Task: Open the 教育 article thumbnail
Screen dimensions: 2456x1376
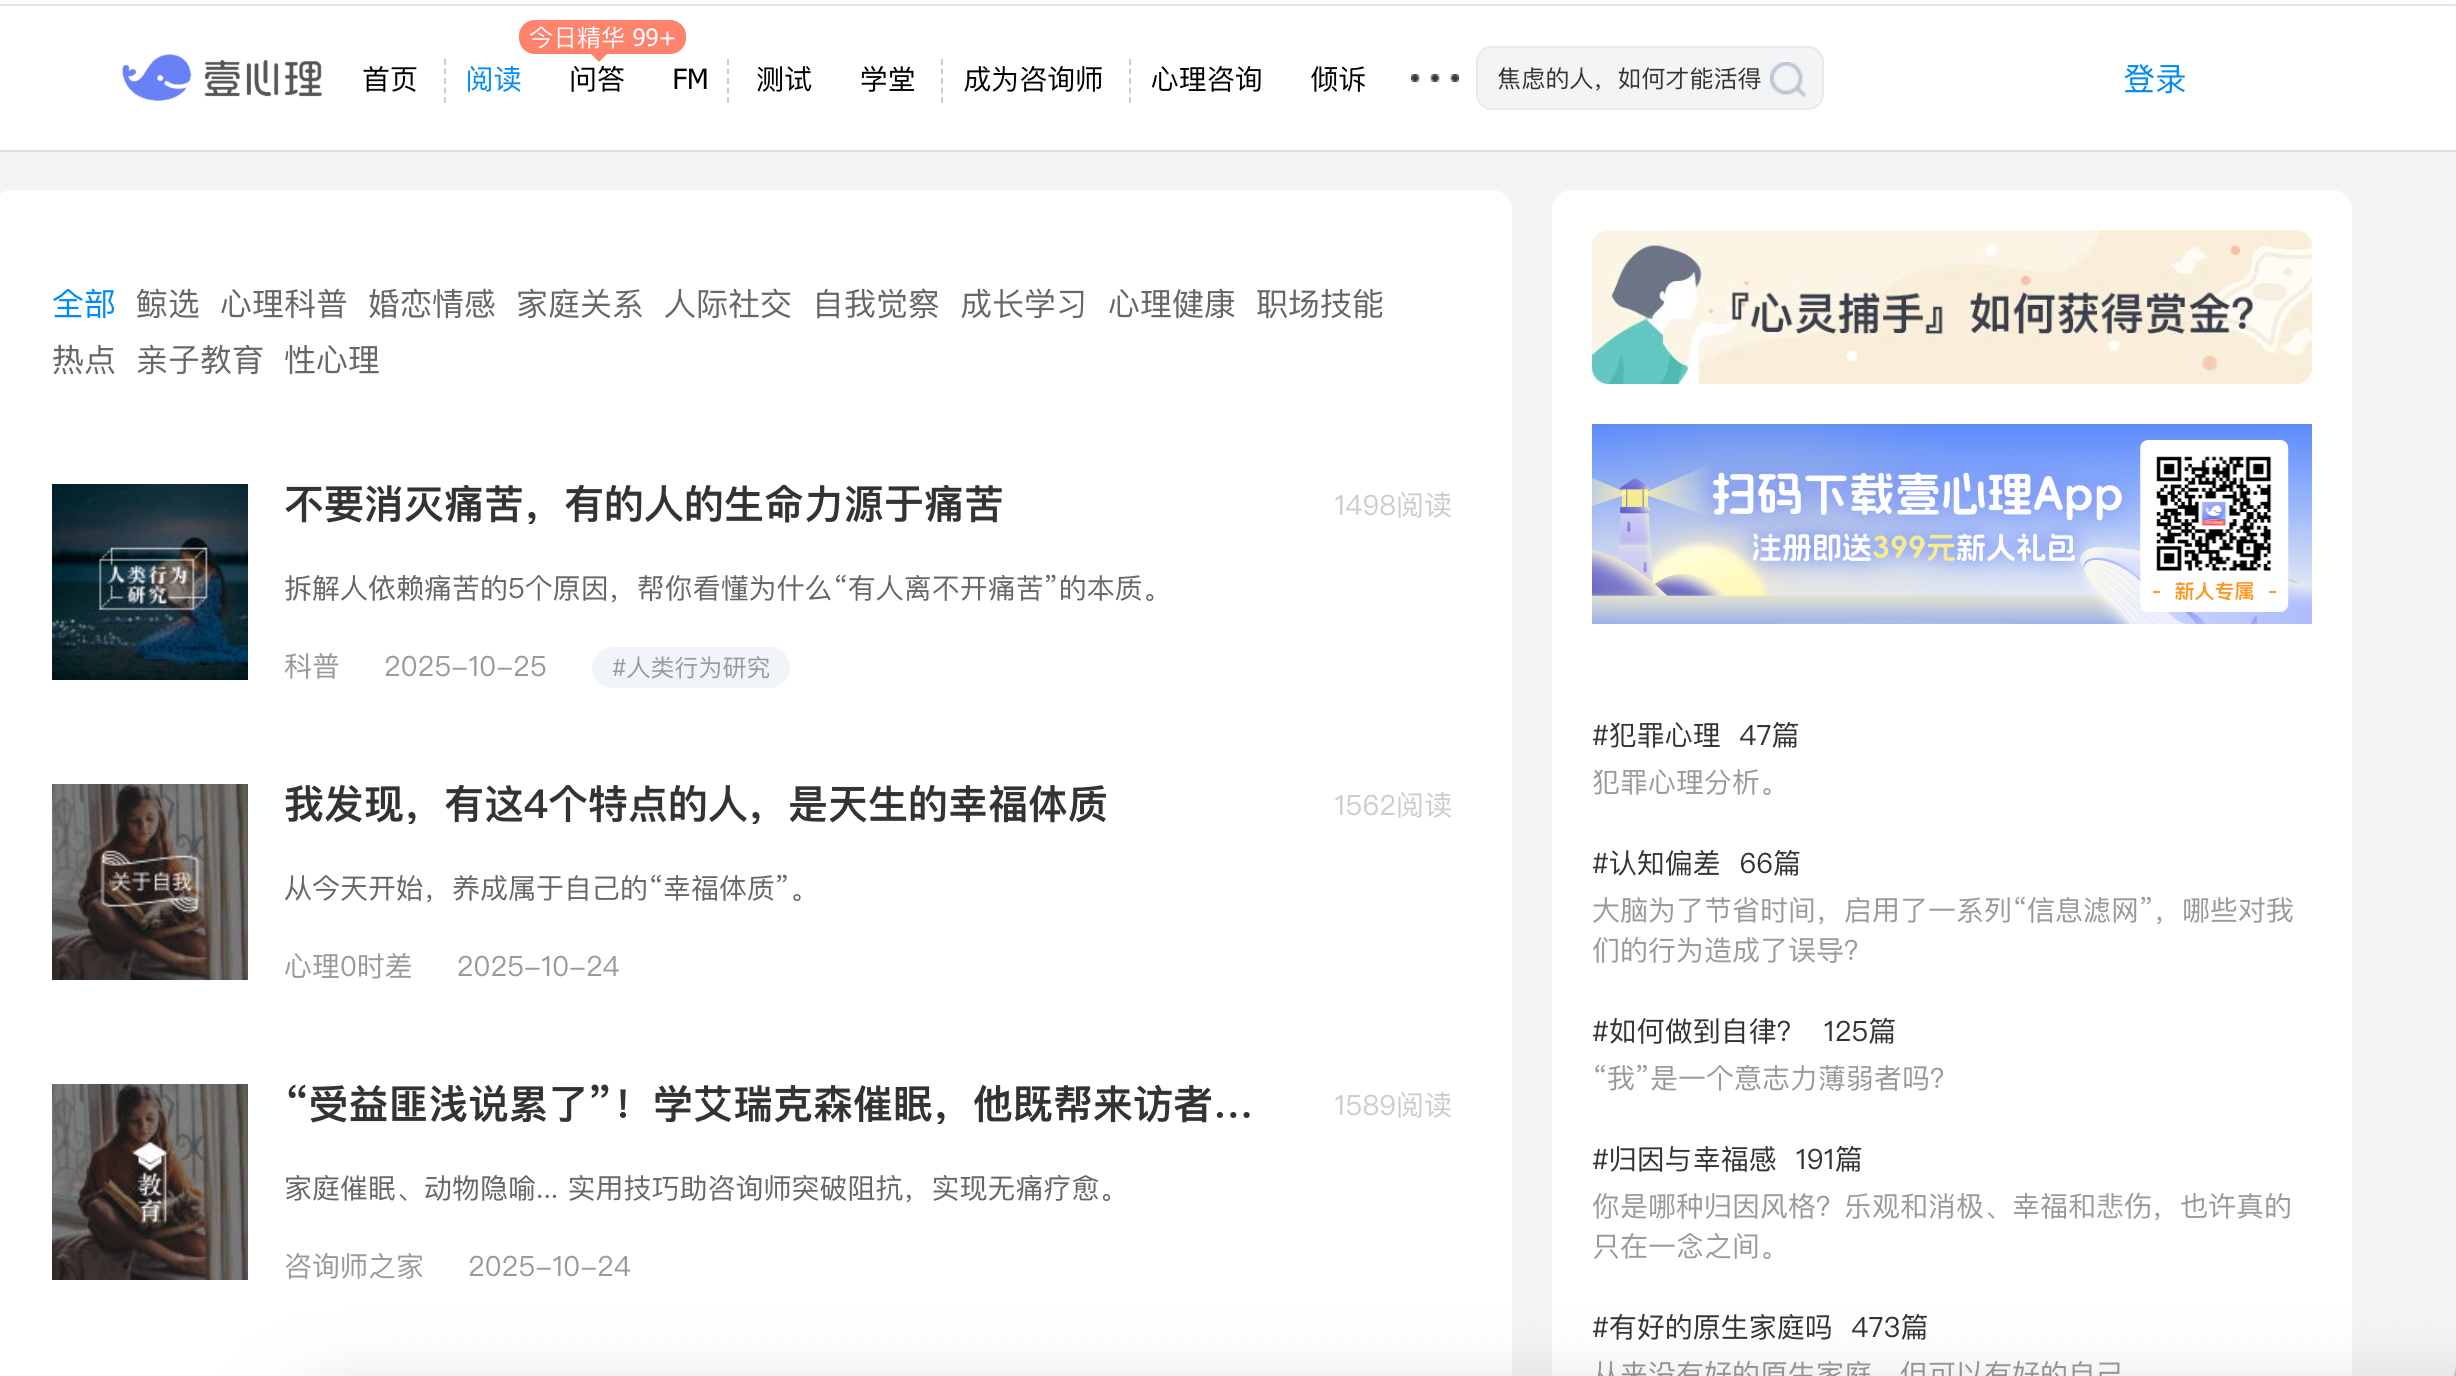Action: [x=150, y=1182]
